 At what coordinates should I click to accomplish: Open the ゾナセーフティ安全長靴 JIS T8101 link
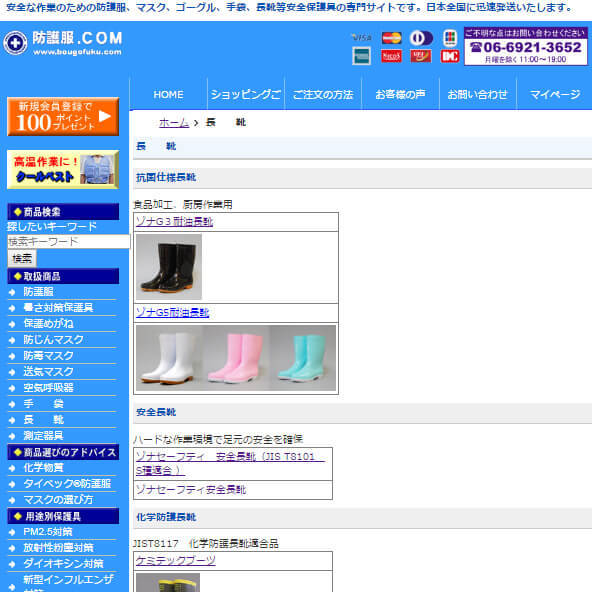[x=230, y=464]
